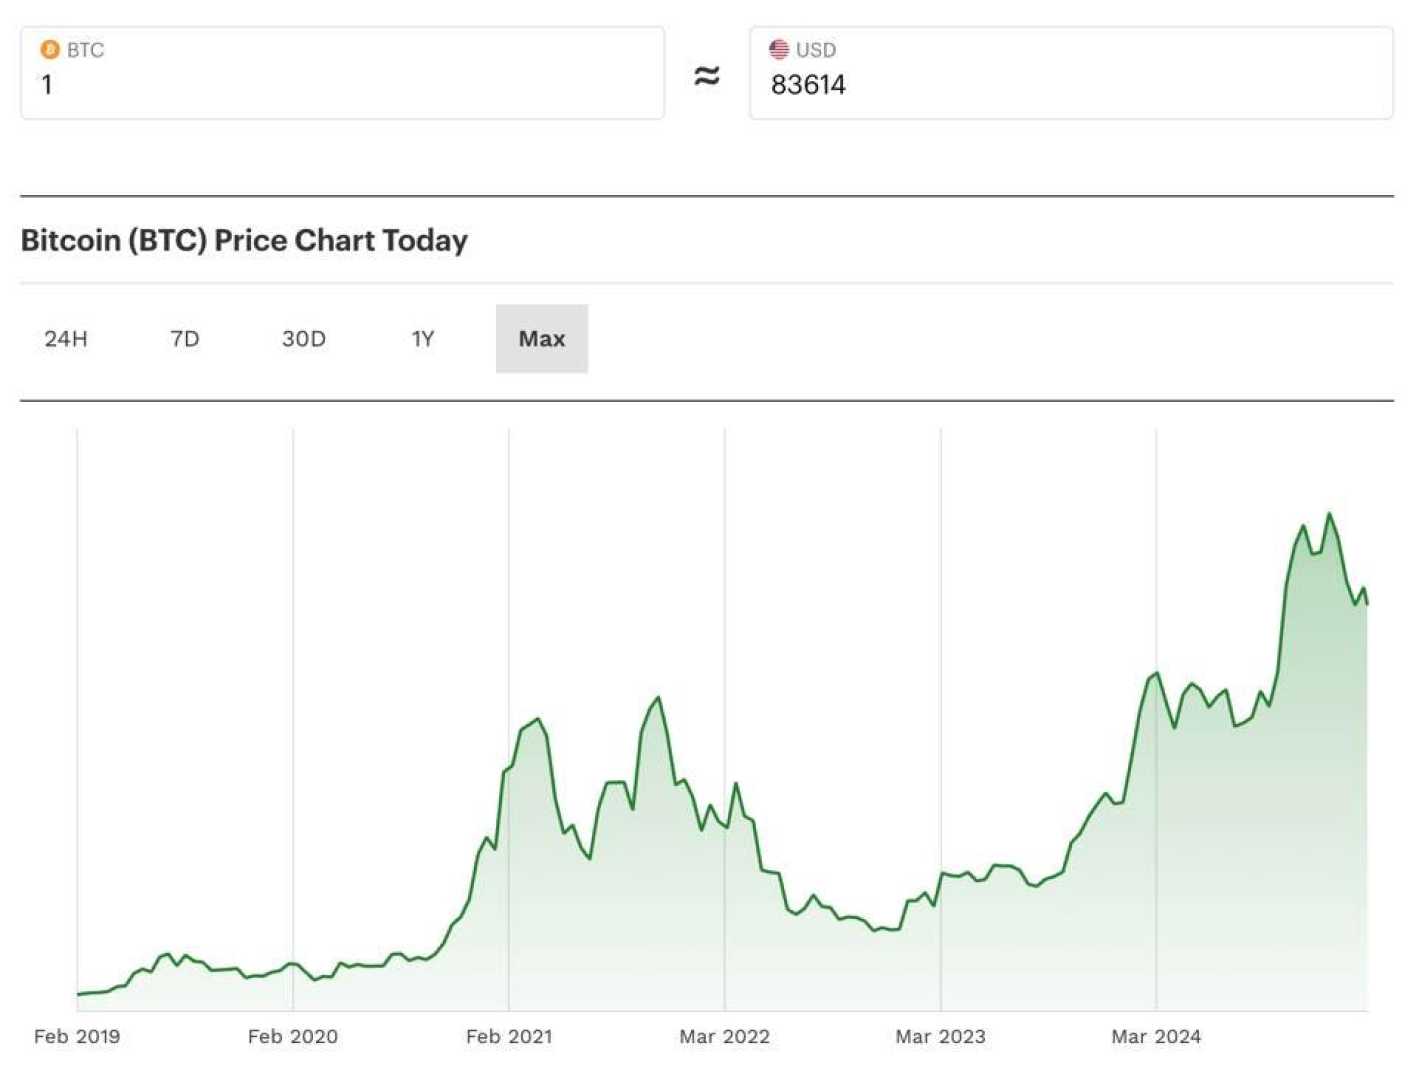The image size is (1416, 1080).
Task: Switch to the 1Y chart range
Action: 423,339
